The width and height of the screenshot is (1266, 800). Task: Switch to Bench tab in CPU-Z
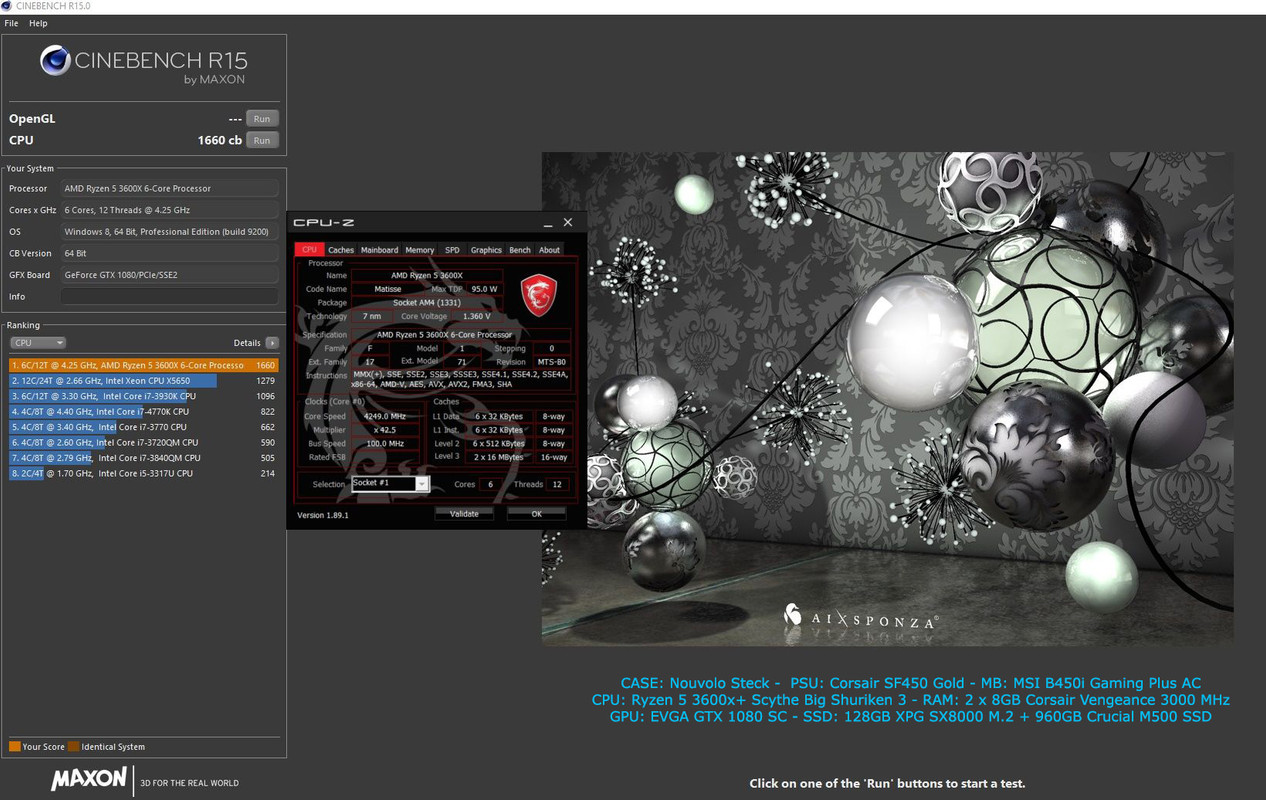(x=520, y=250)
